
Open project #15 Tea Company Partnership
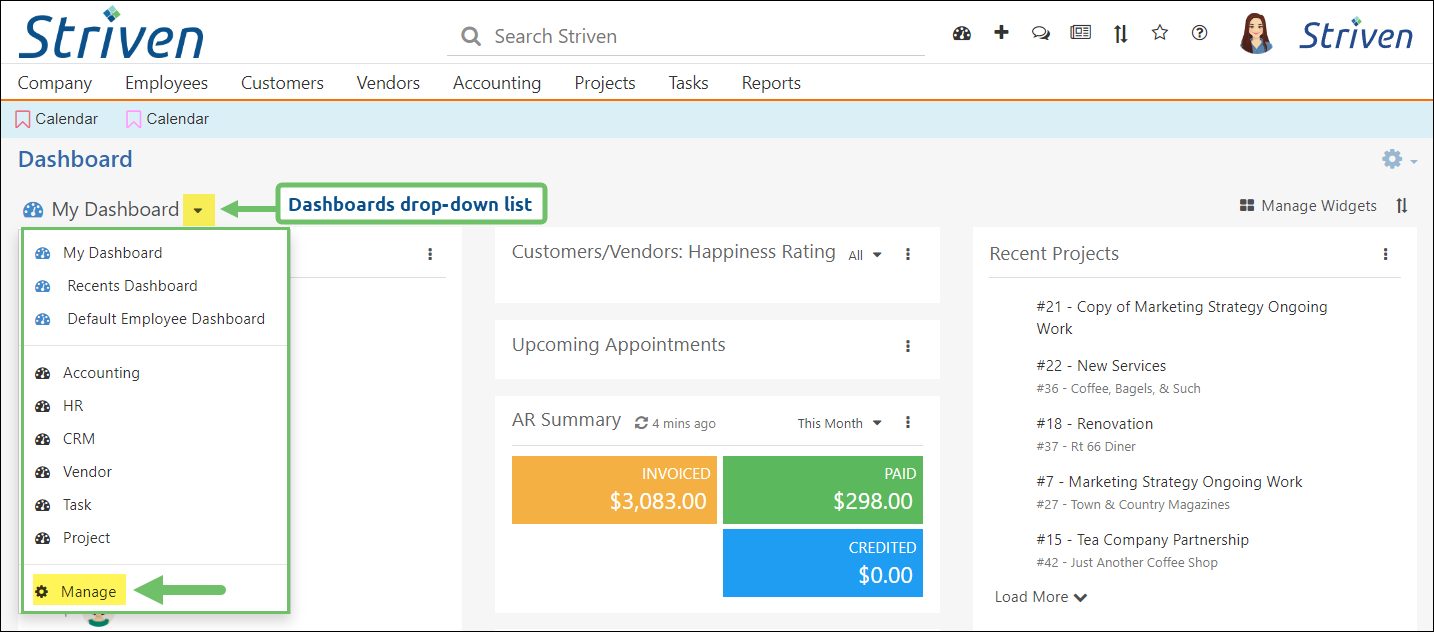[x=1142, y=540]
